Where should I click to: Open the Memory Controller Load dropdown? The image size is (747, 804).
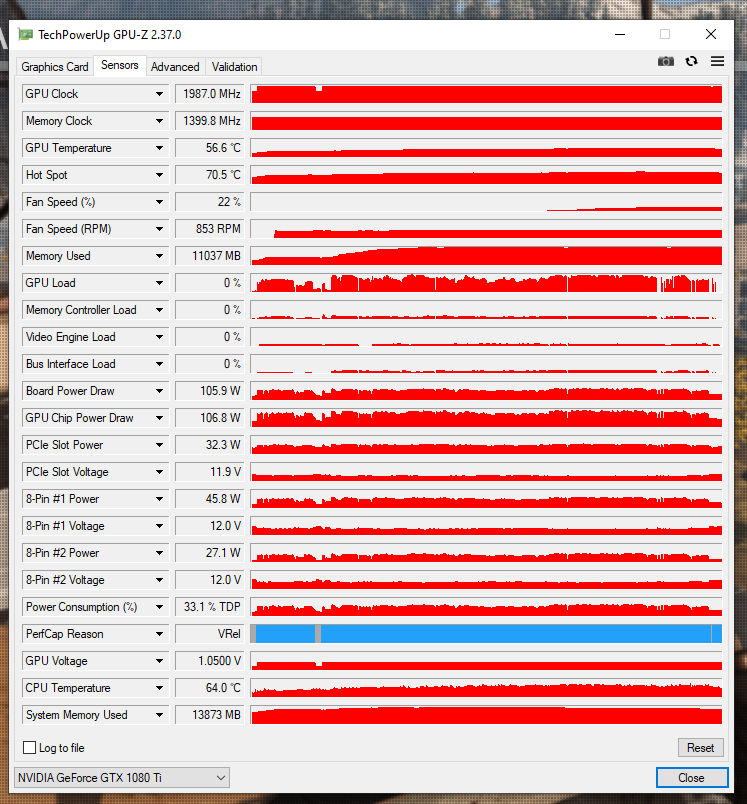[x=159, y=310]
